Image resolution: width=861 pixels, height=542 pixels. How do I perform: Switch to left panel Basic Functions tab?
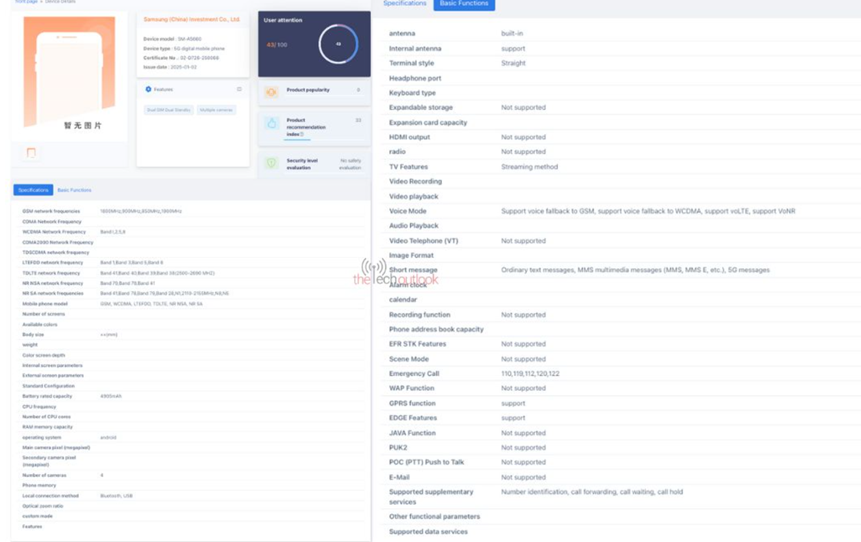(74, 190)
